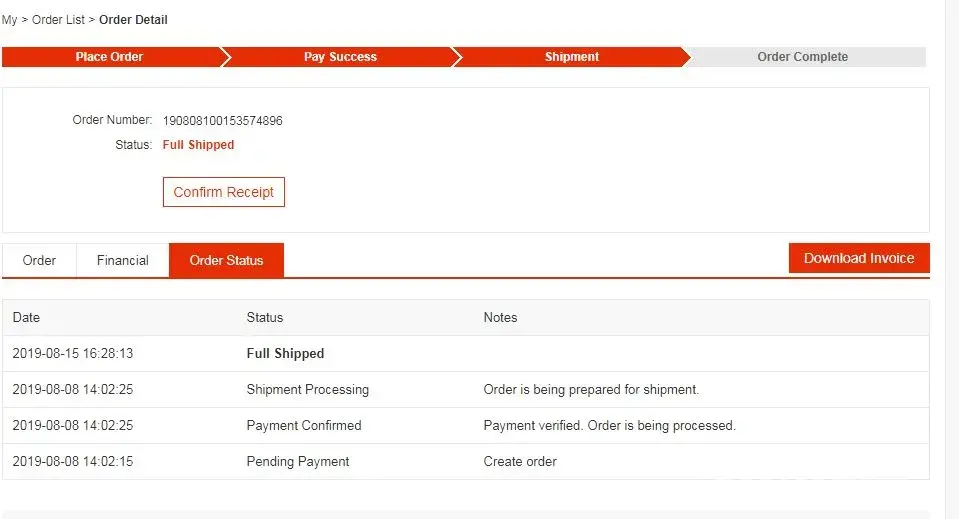Click the Pending Payment status row
The width and height of the screenshot is (959, 519).
coord(298,461)
